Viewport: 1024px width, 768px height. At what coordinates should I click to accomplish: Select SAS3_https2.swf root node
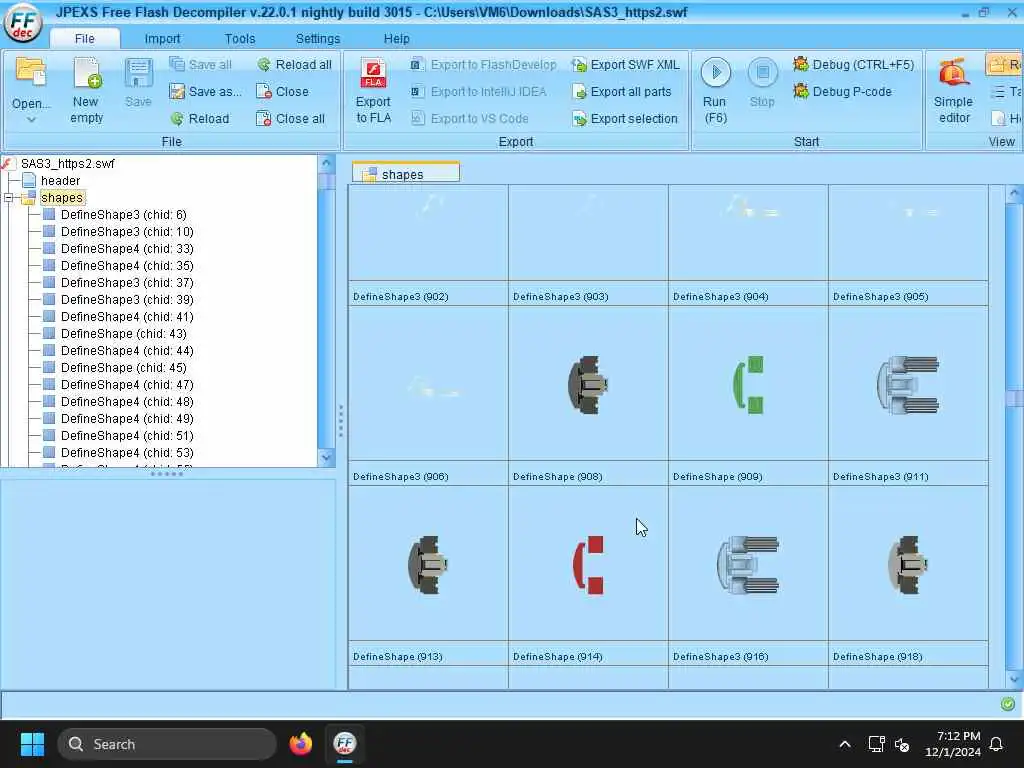(x=67, y=164)
